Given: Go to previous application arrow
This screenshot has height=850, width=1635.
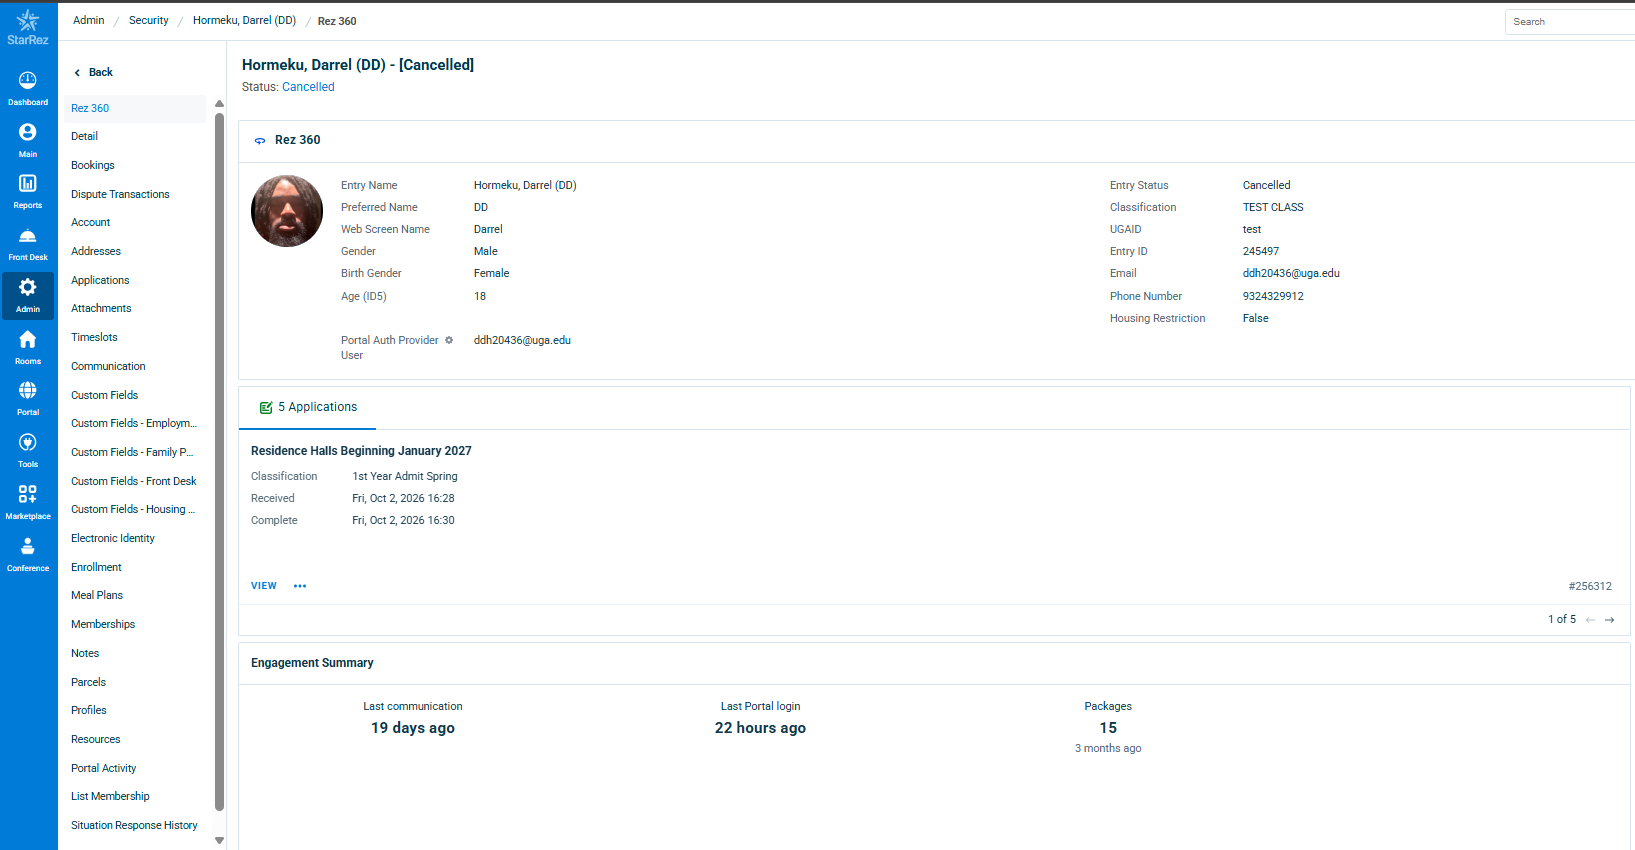Looking at the screenshot, I should pos(1590,620).
